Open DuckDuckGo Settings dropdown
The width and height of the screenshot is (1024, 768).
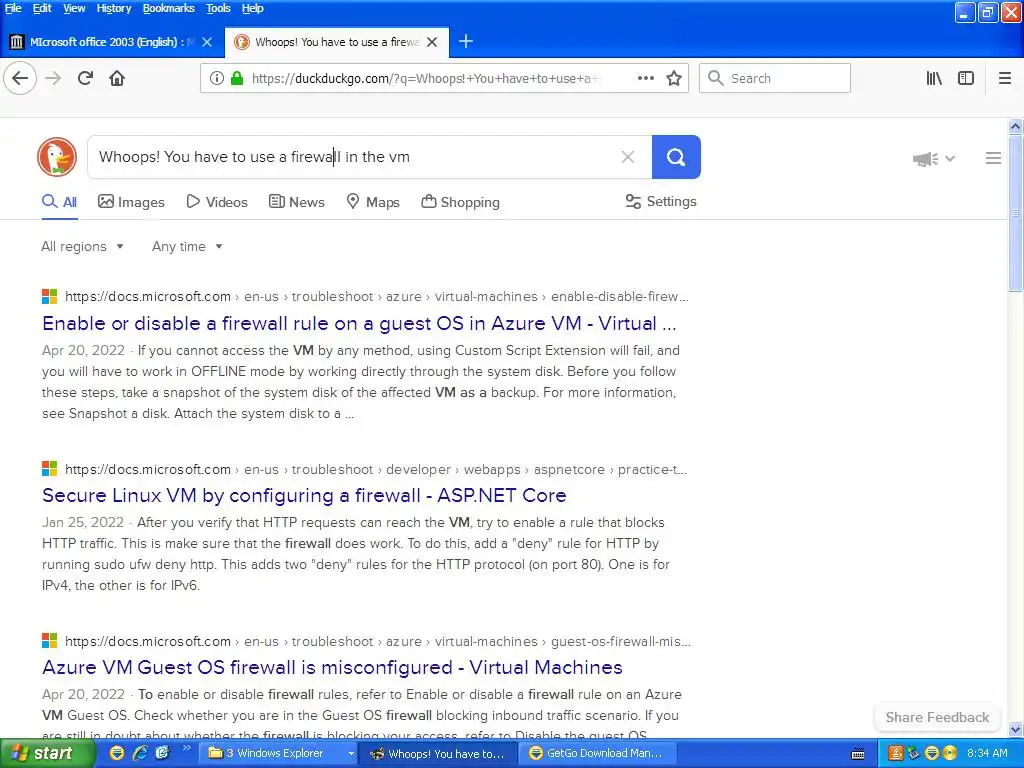coord(660,202)
